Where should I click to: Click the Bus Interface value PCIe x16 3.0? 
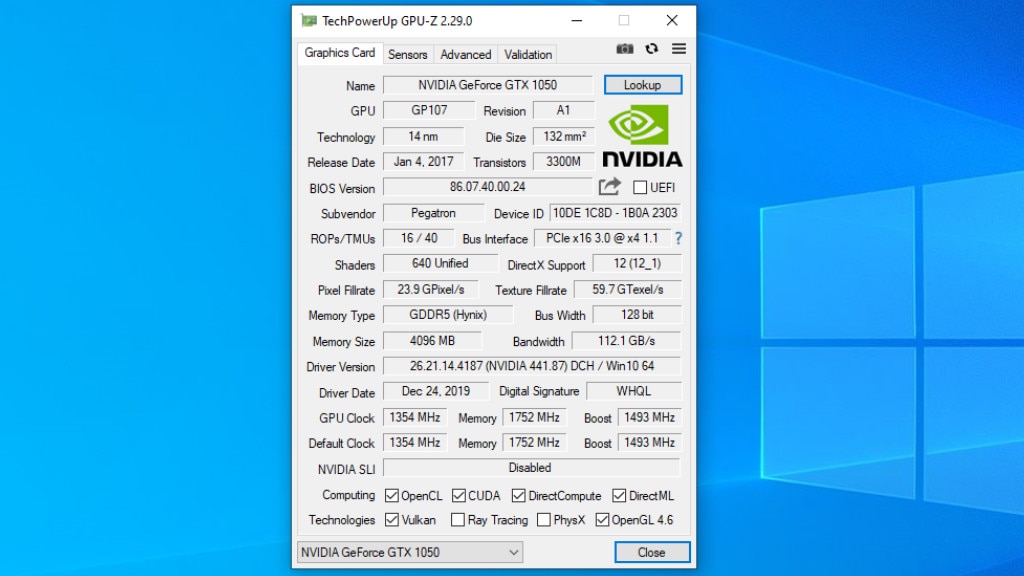[602, 238]
